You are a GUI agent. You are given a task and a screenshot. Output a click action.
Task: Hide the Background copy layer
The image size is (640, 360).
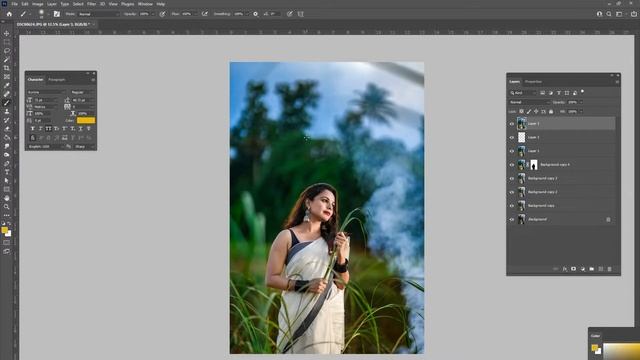511,206
